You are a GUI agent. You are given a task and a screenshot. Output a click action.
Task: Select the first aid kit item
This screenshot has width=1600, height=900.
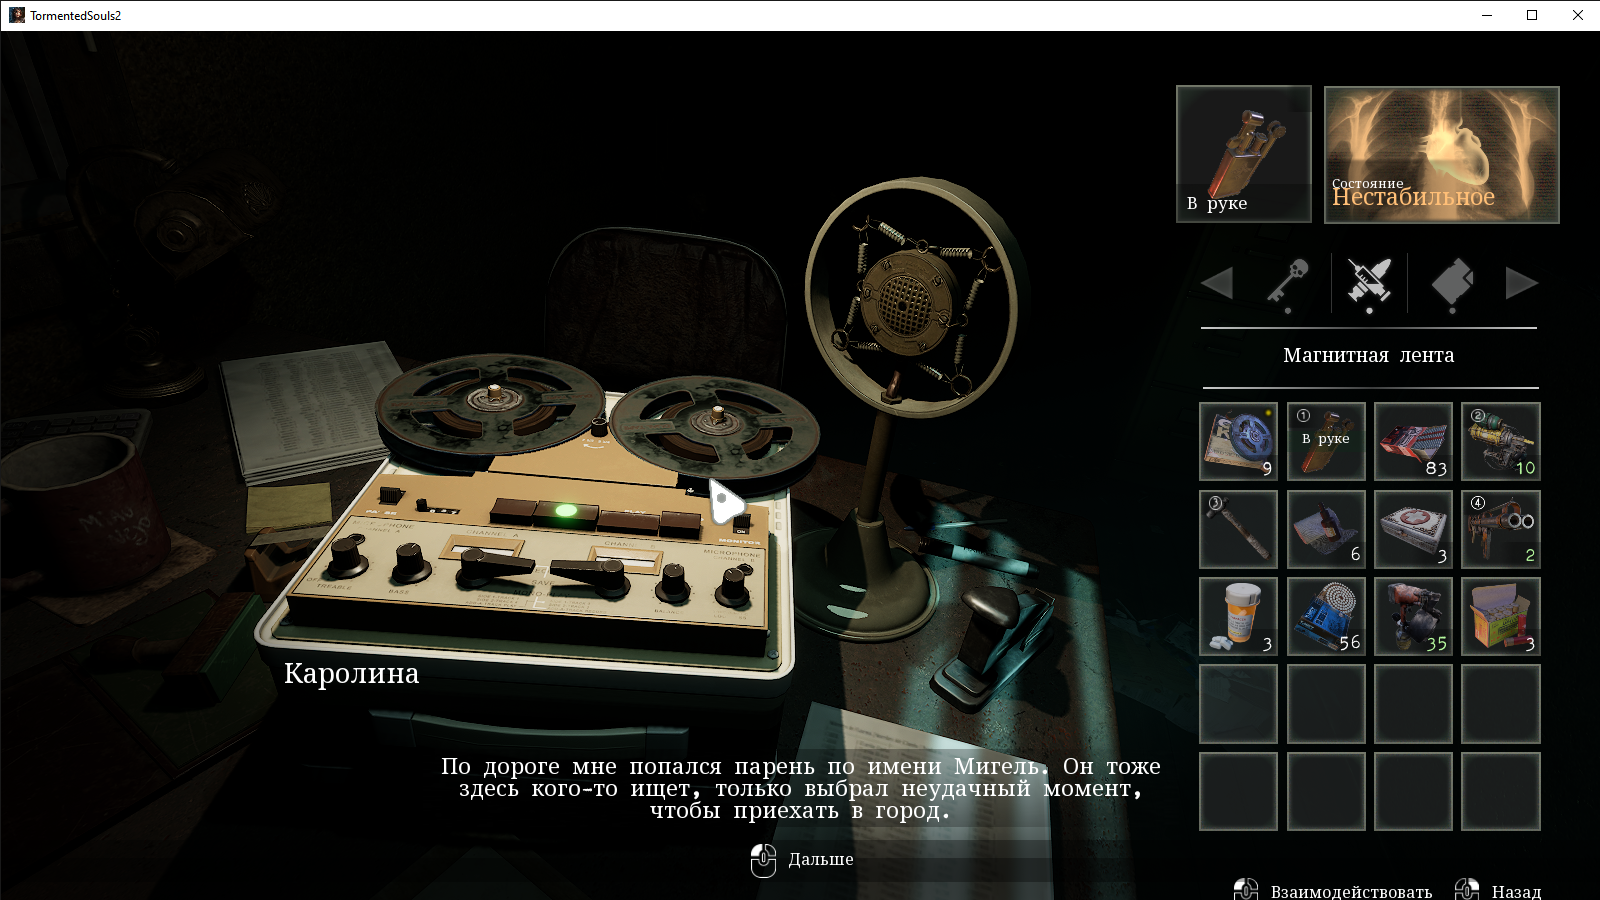(1413, 529)
